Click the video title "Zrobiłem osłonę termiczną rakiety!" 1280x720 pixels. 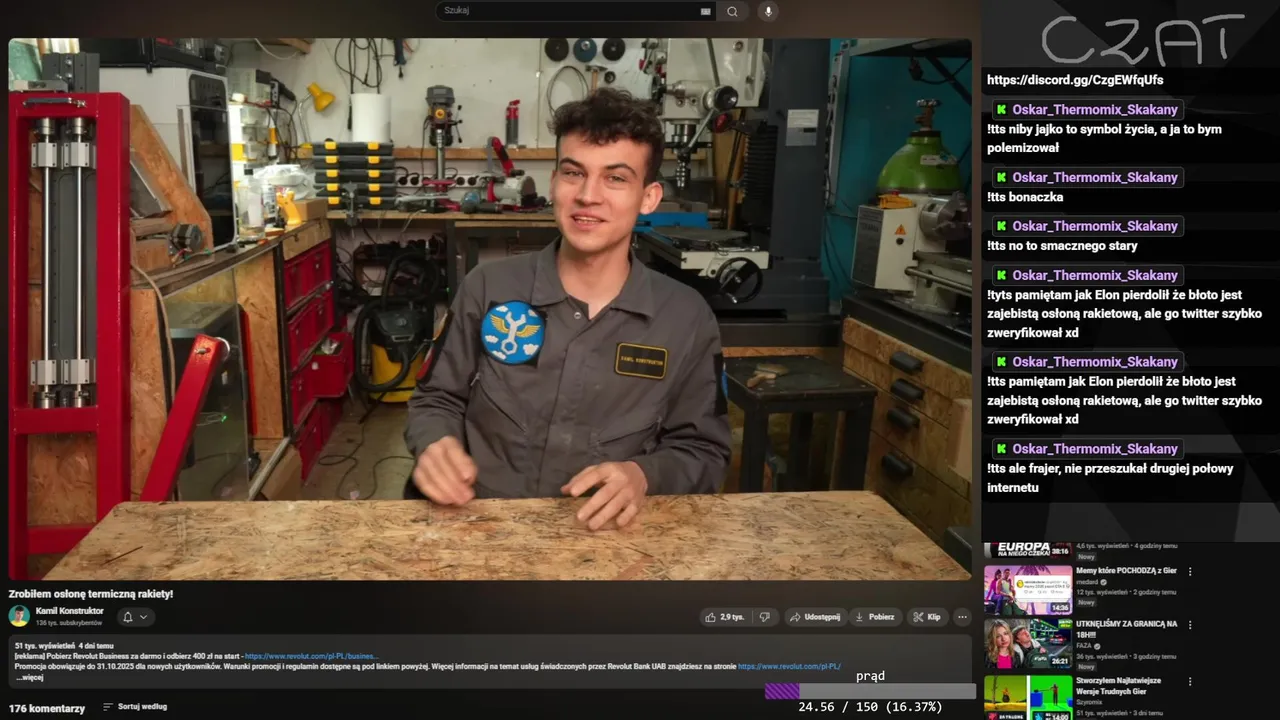(91, 594)
